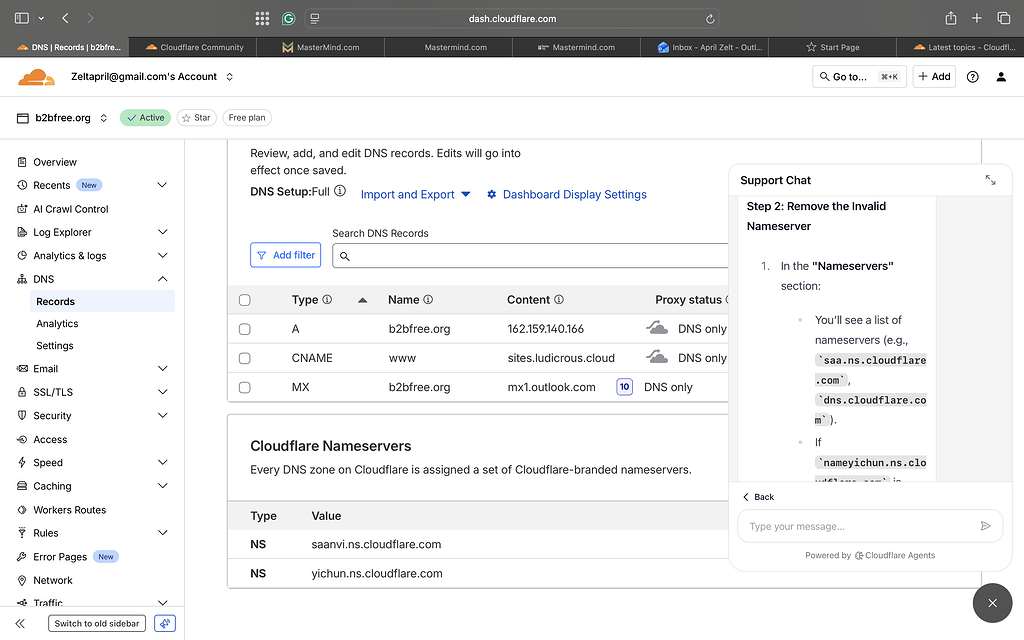Viewport: 1024px width, 640px height.
Task: Click proxy cloud icon in A record row
Action: [657, 328]
